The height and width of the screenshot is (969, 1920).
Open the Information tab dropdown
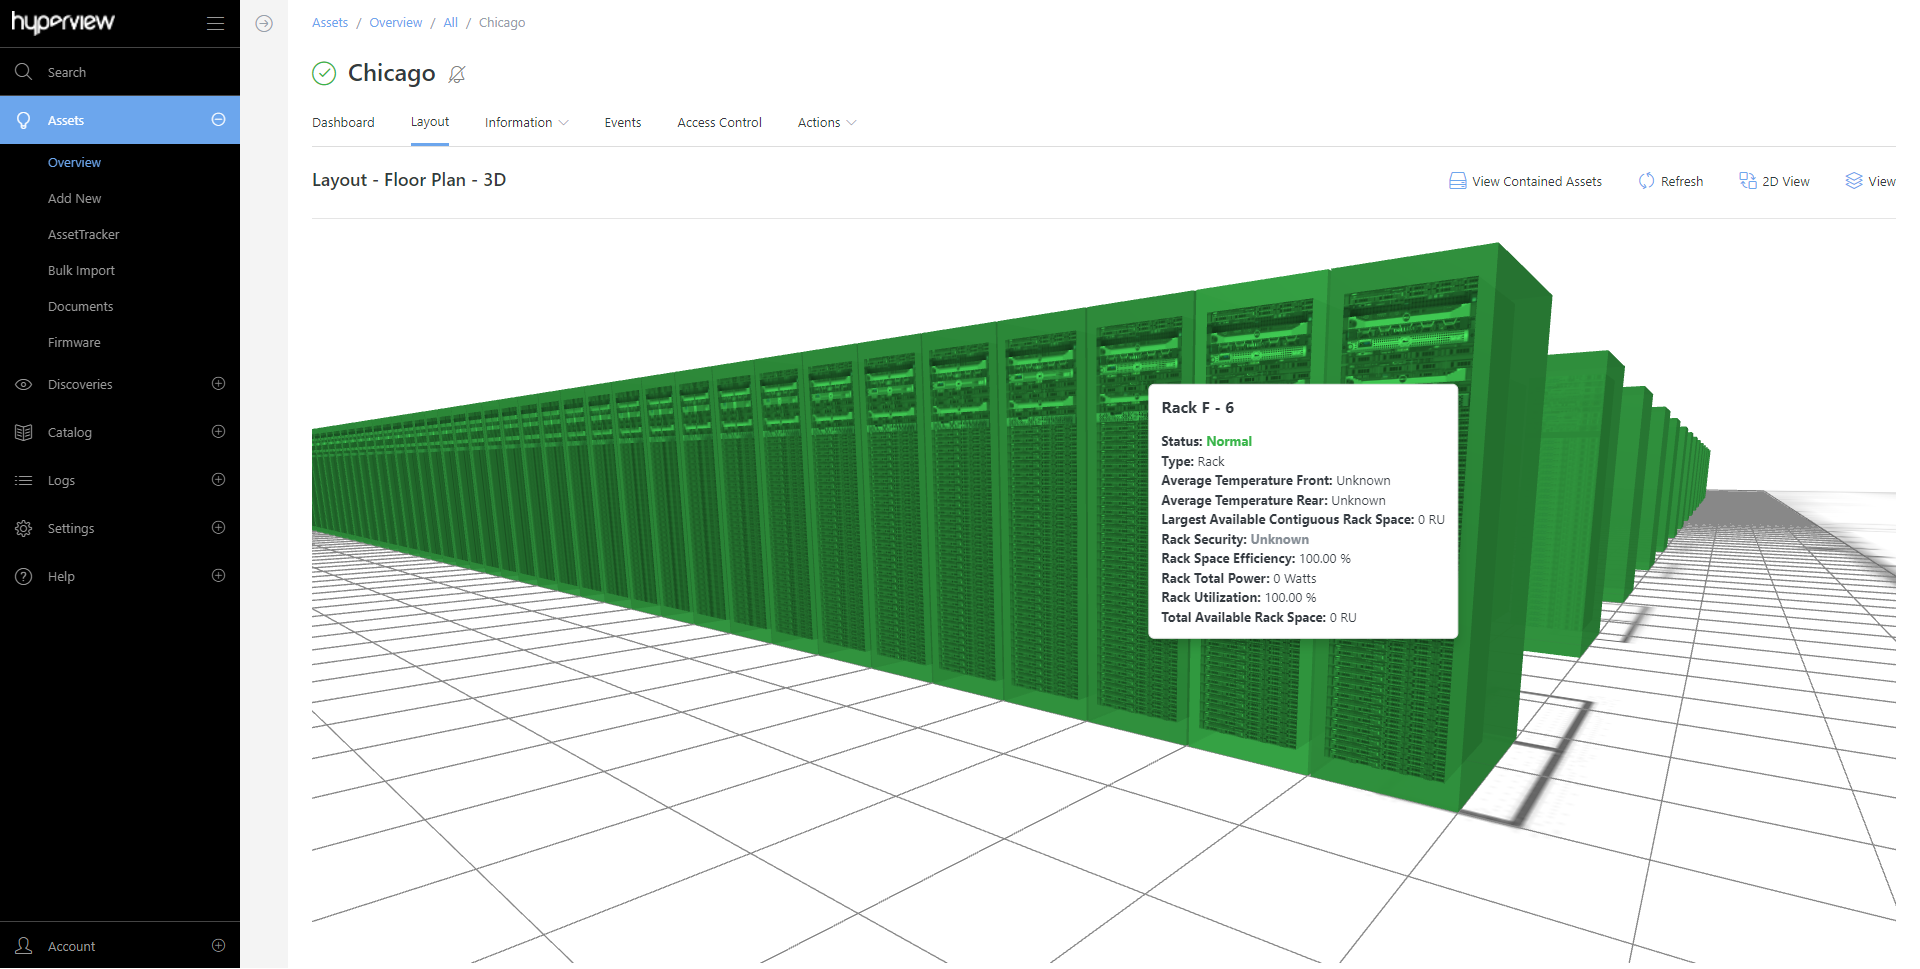tap(526, 122)
